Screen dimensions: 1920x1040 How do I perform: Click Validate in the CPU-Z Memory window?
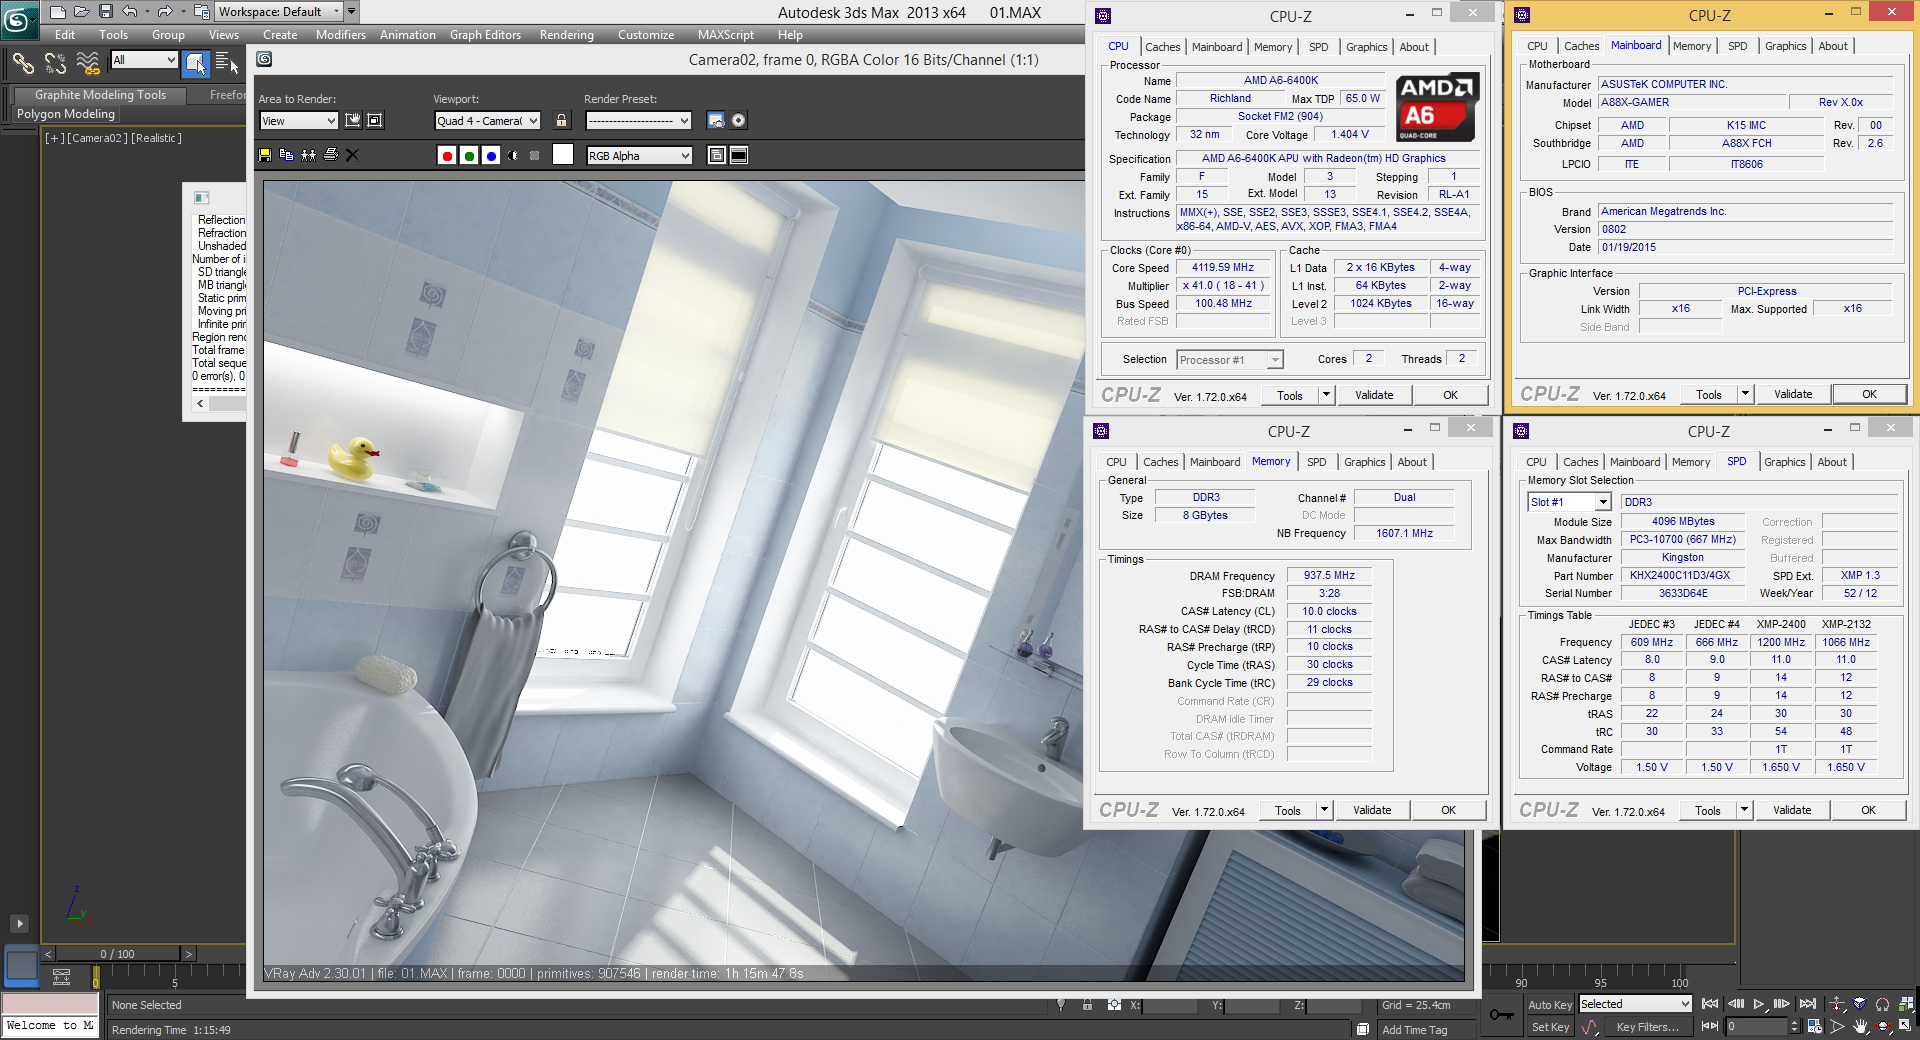pyautogui.click(x=1372, y=810)
